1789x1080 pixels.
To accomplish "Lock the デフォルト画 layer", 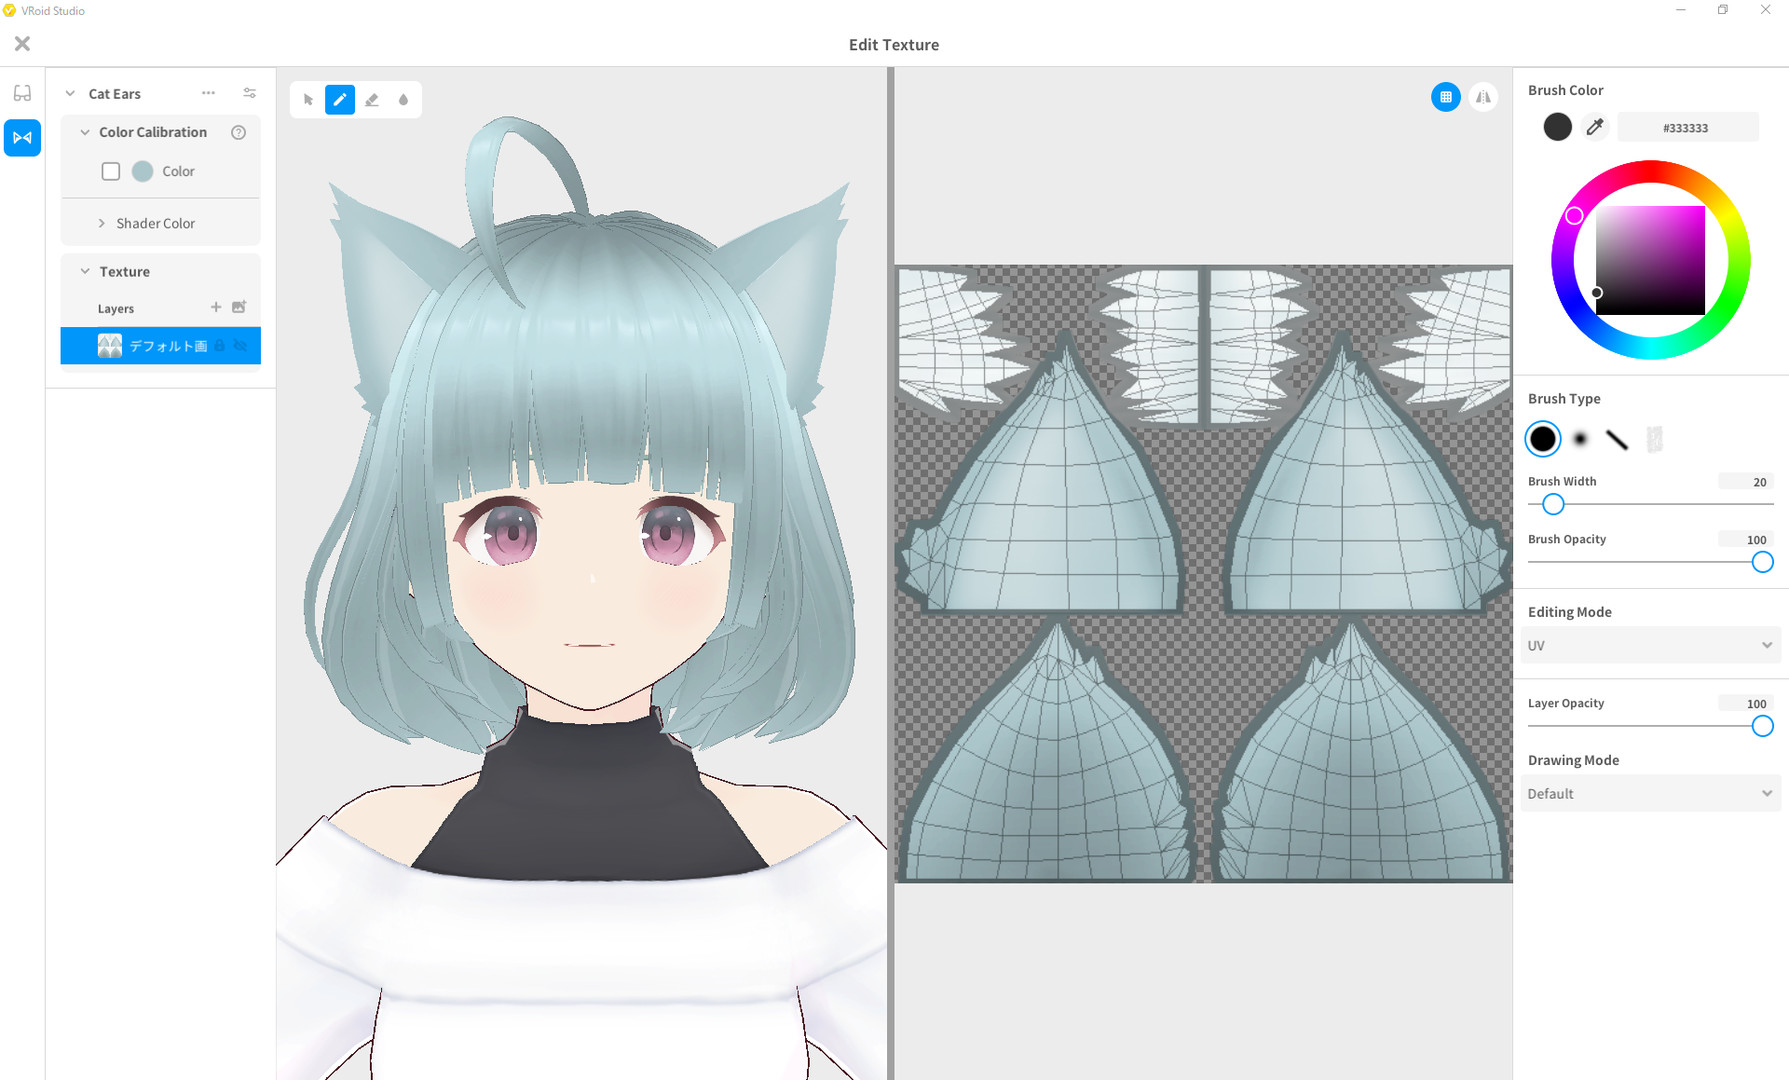I will [219, 345].
